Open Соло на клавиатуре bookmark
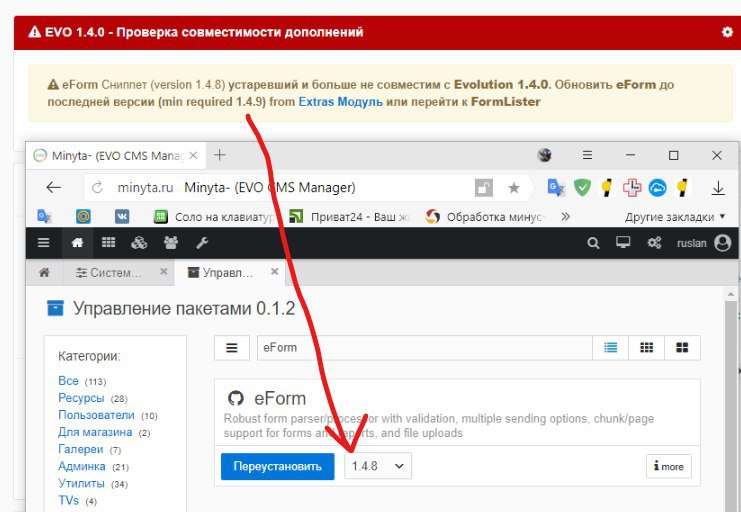The height and width of the screenshot is (512, 741). coord(215,217)
